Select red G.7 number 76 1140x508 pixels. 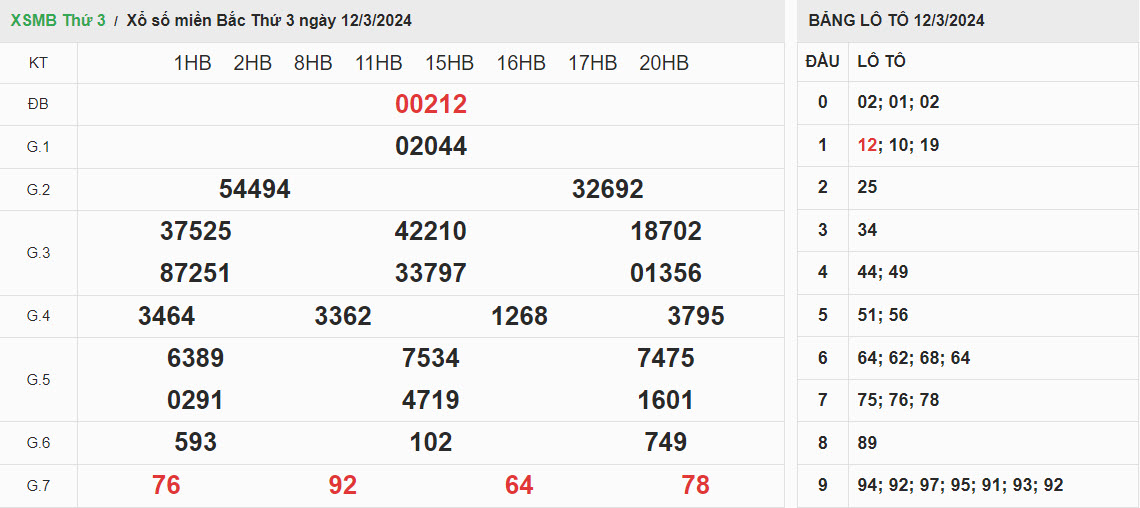click(166, 485)
